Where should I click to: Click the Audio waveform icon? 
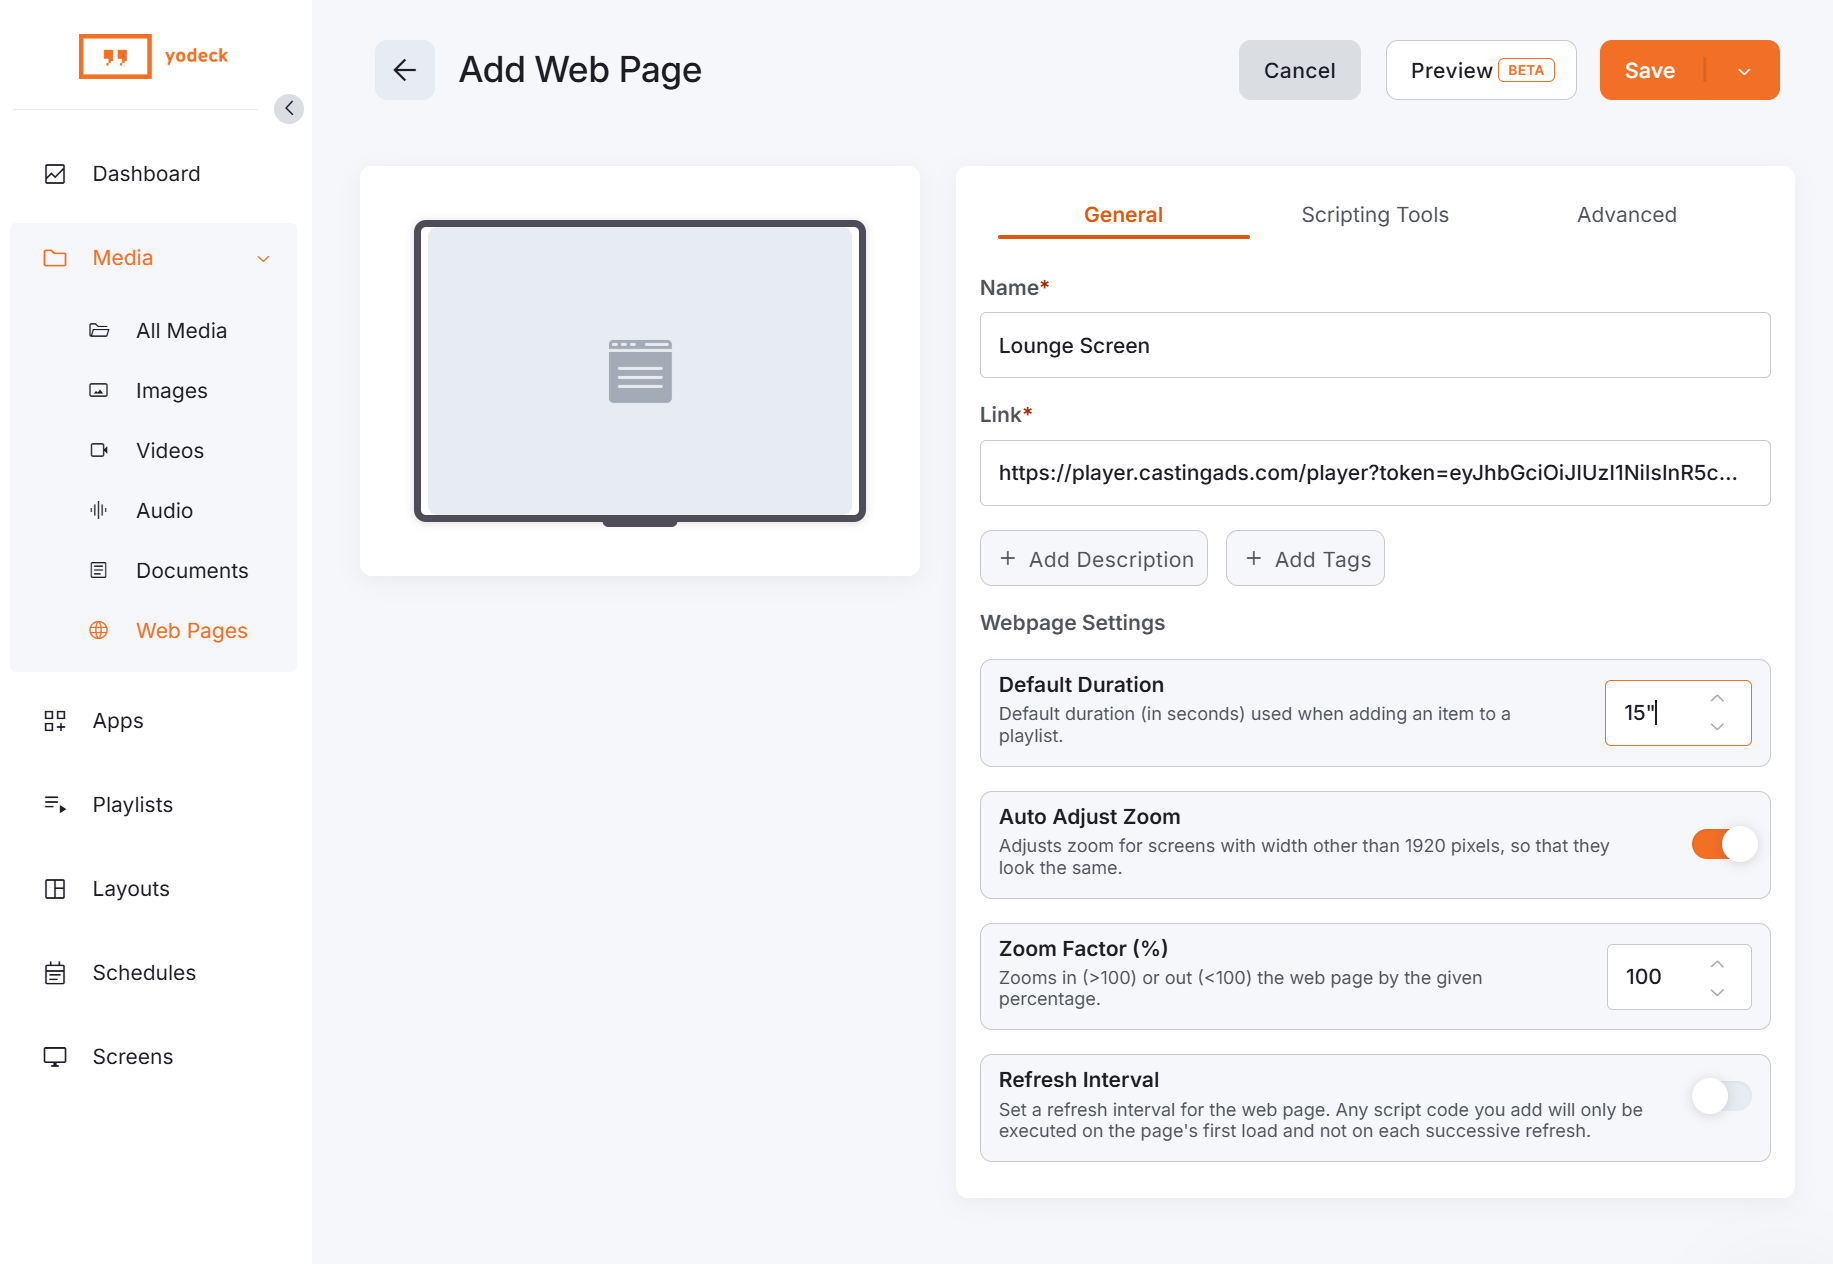point(99,510)
